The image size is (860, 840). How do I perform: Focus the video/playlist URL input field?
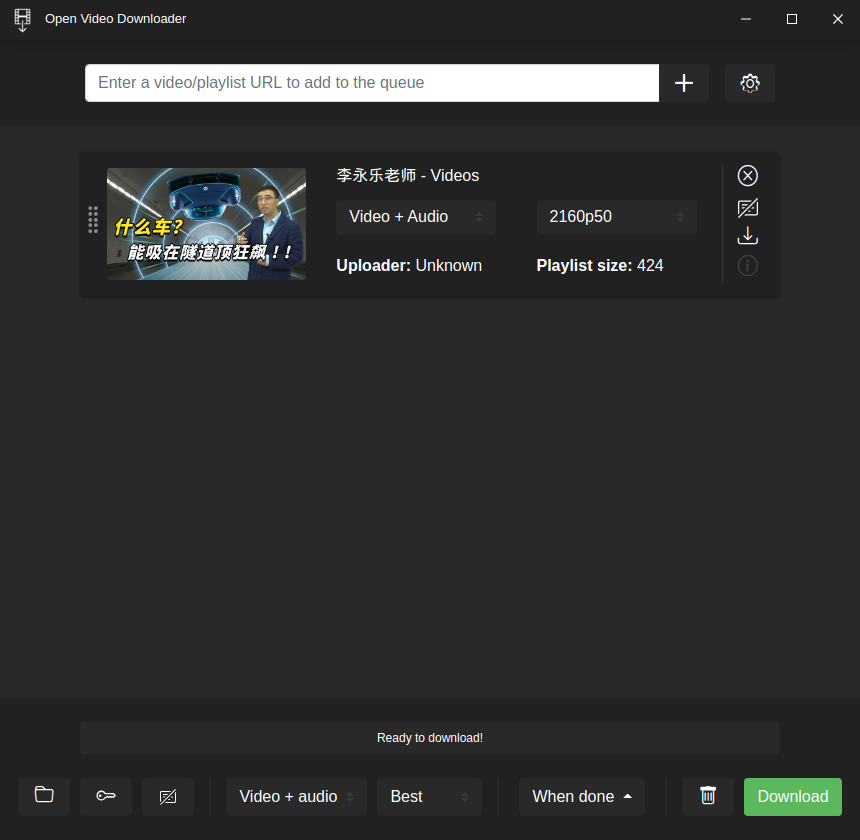(372, 83)
